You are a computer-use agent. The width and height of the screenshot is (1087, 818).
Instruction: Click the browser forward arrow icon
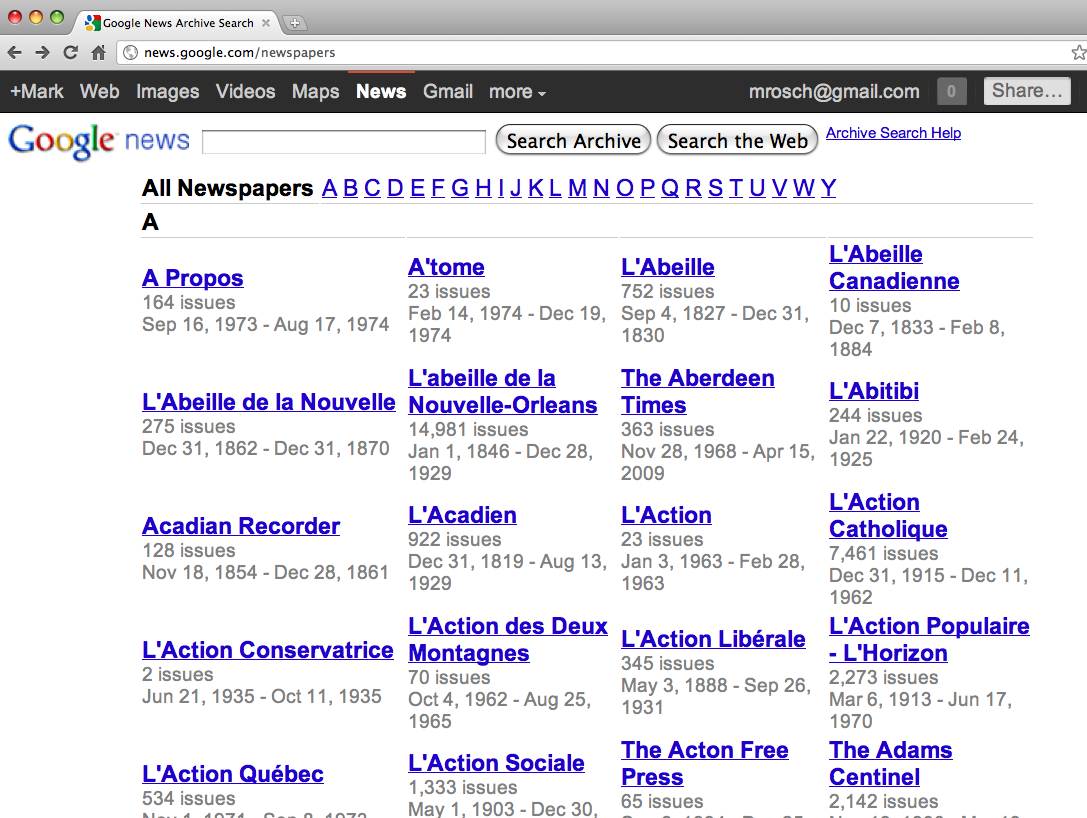point(42,52)
